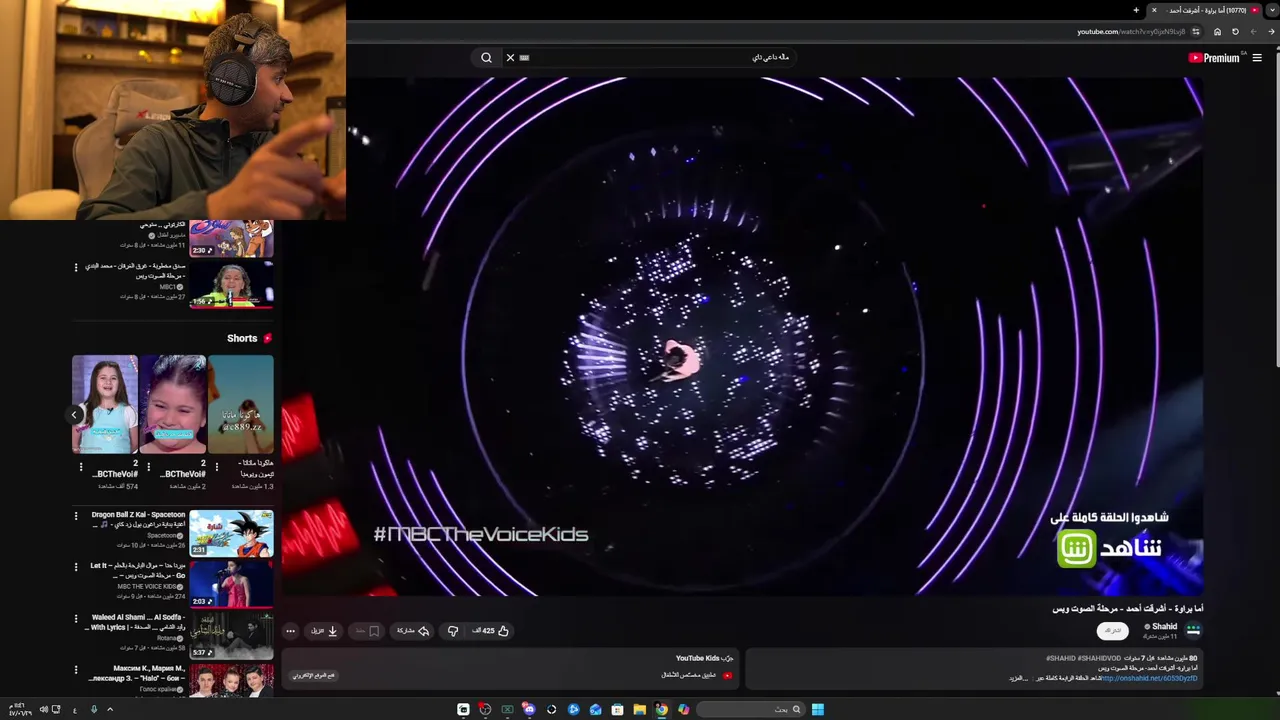Open Chrome from the taskbar
The image size is (1280, 720).
[661, 709]
